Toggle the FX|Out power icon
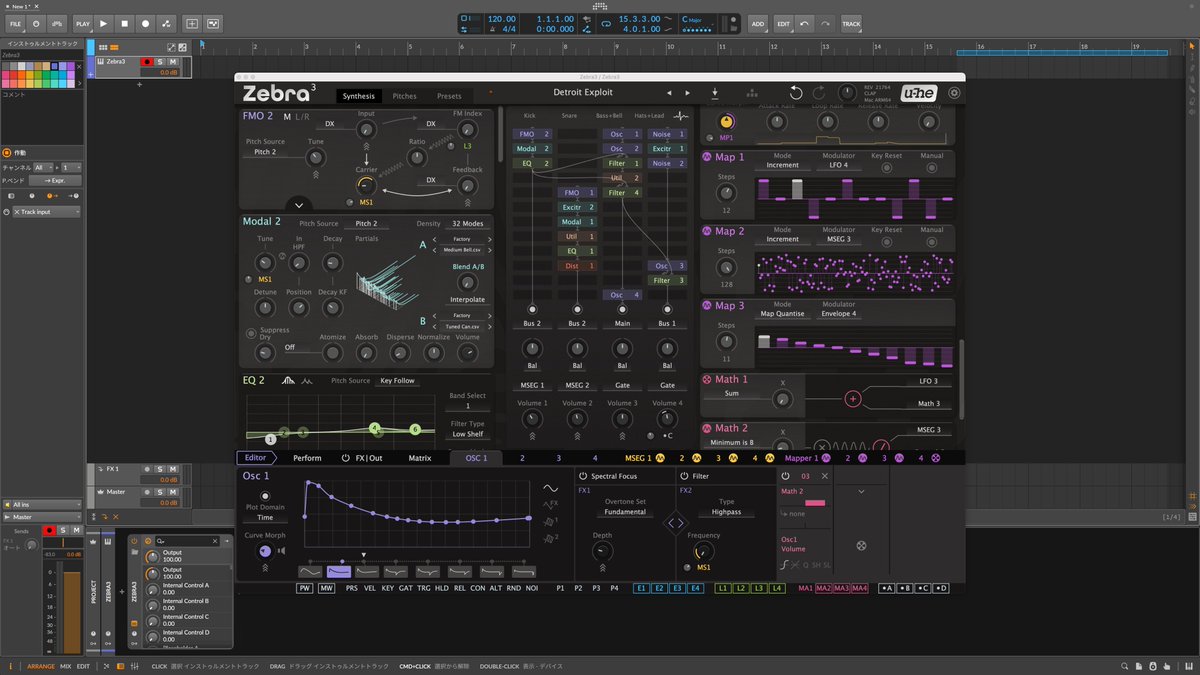Screen dimensions: 1200x675 [346, 458]
